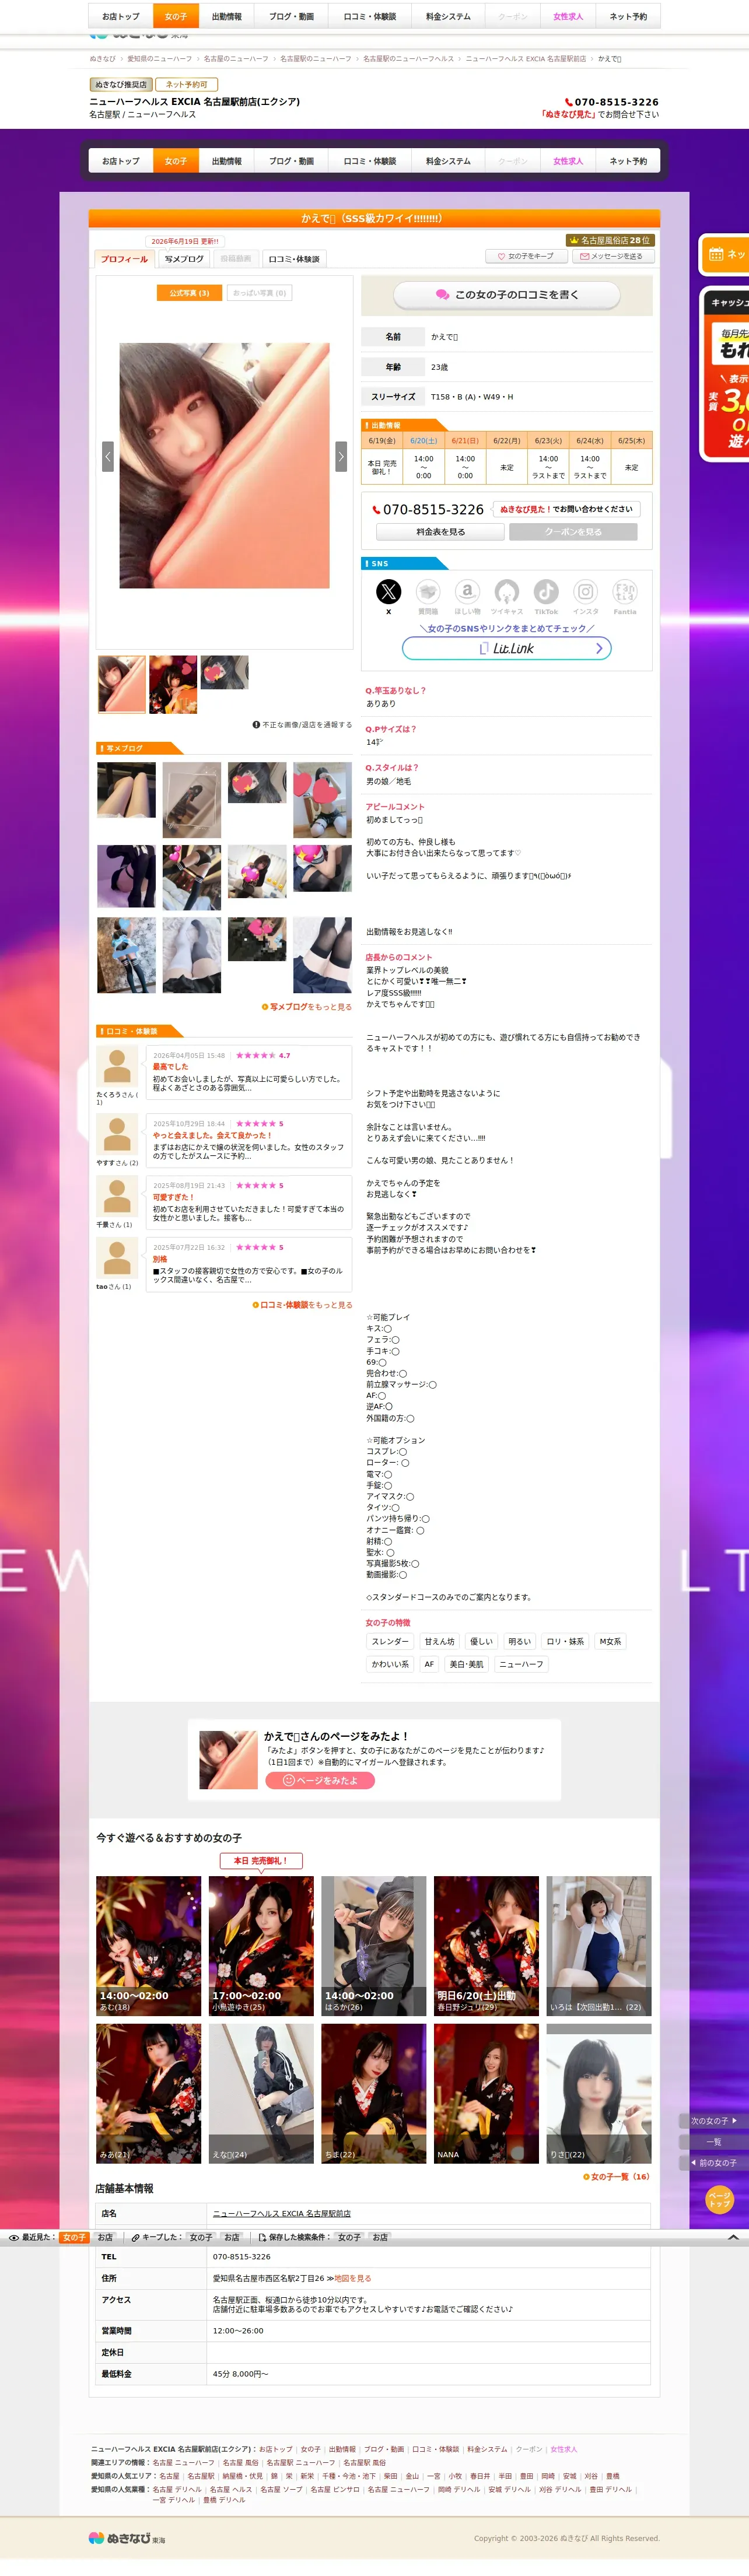Image resolution: width=749 pixels, height=2576 pixels.
Task: Open the Lit.Link button
Action: pos(507,648)
